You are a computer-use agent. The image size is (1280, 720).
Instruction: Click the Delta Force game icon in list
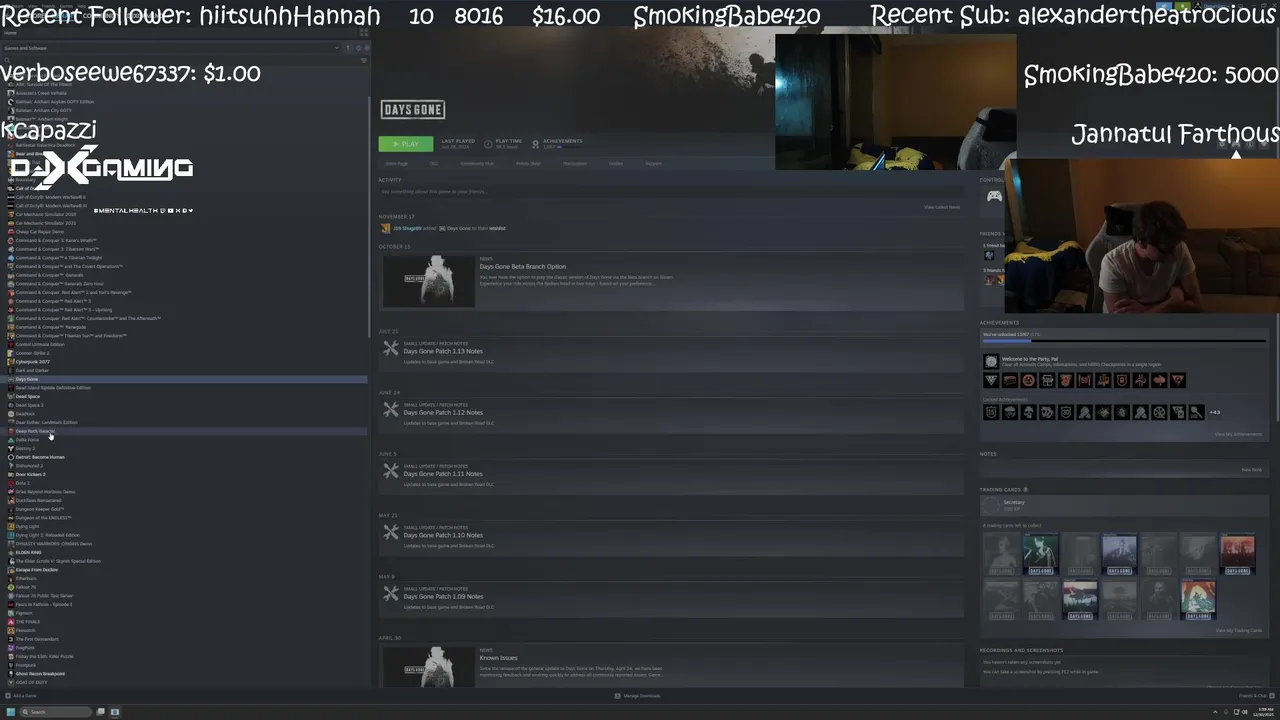coord(11,440)
